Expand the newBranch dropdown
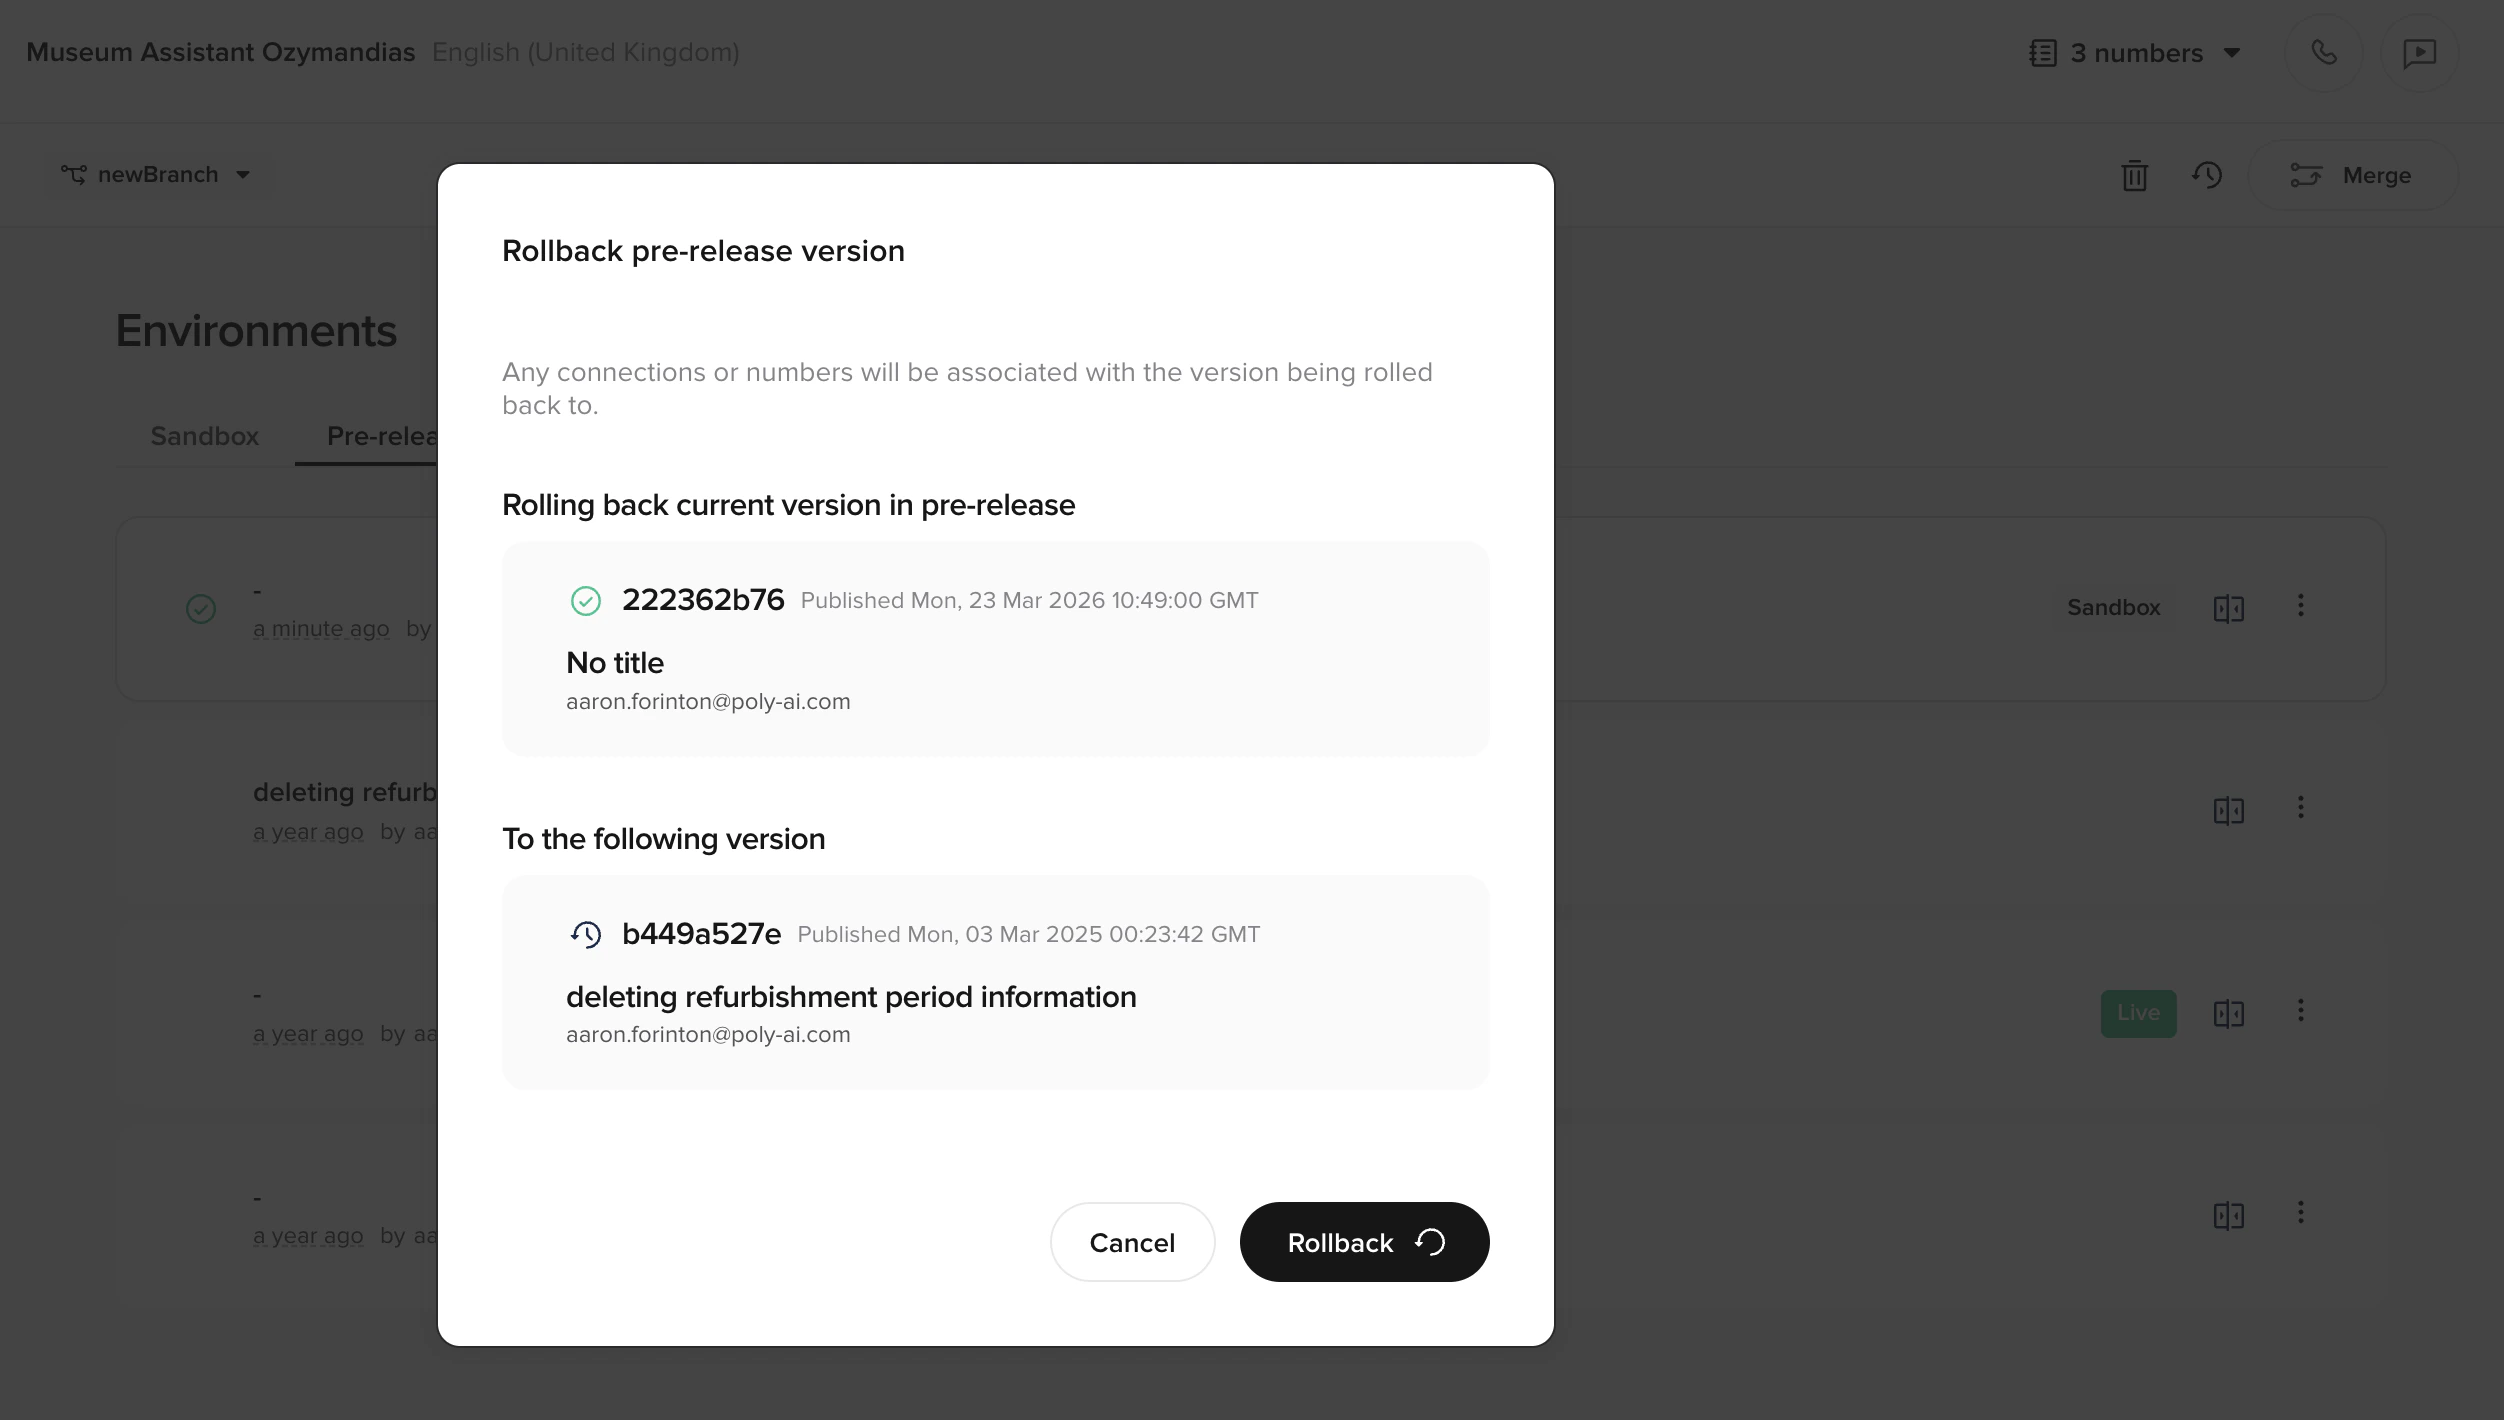The height and width of the screenshot is (1420, 2504). point(243,174)
